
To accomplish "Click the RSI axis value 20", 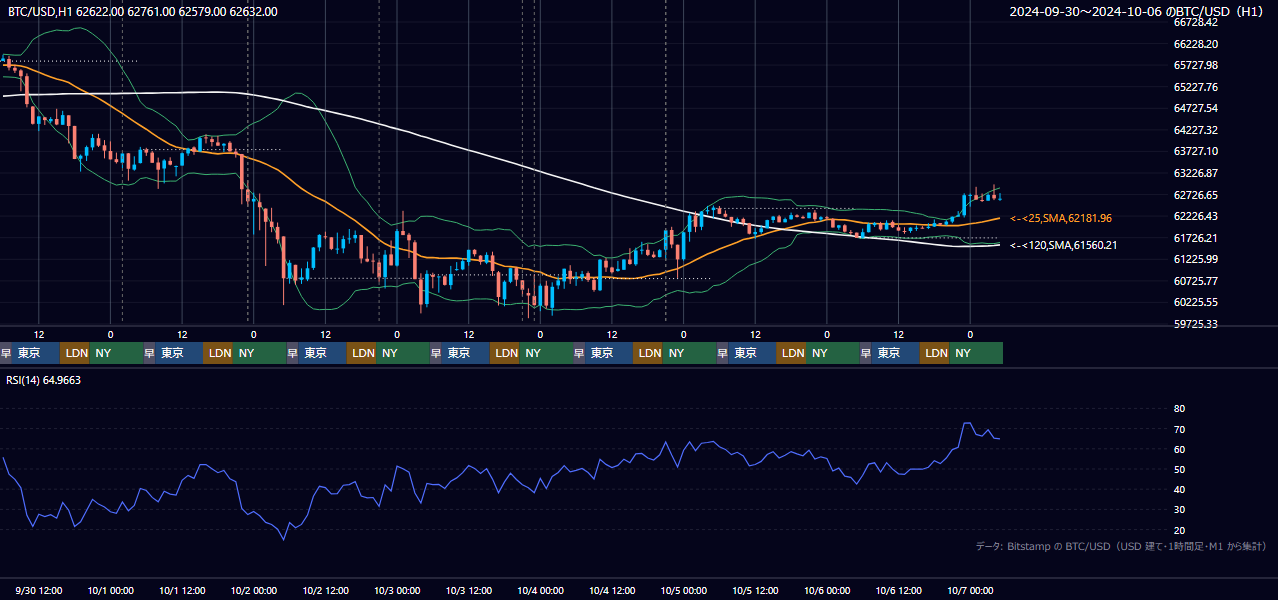I will (x=1179, y=530).
